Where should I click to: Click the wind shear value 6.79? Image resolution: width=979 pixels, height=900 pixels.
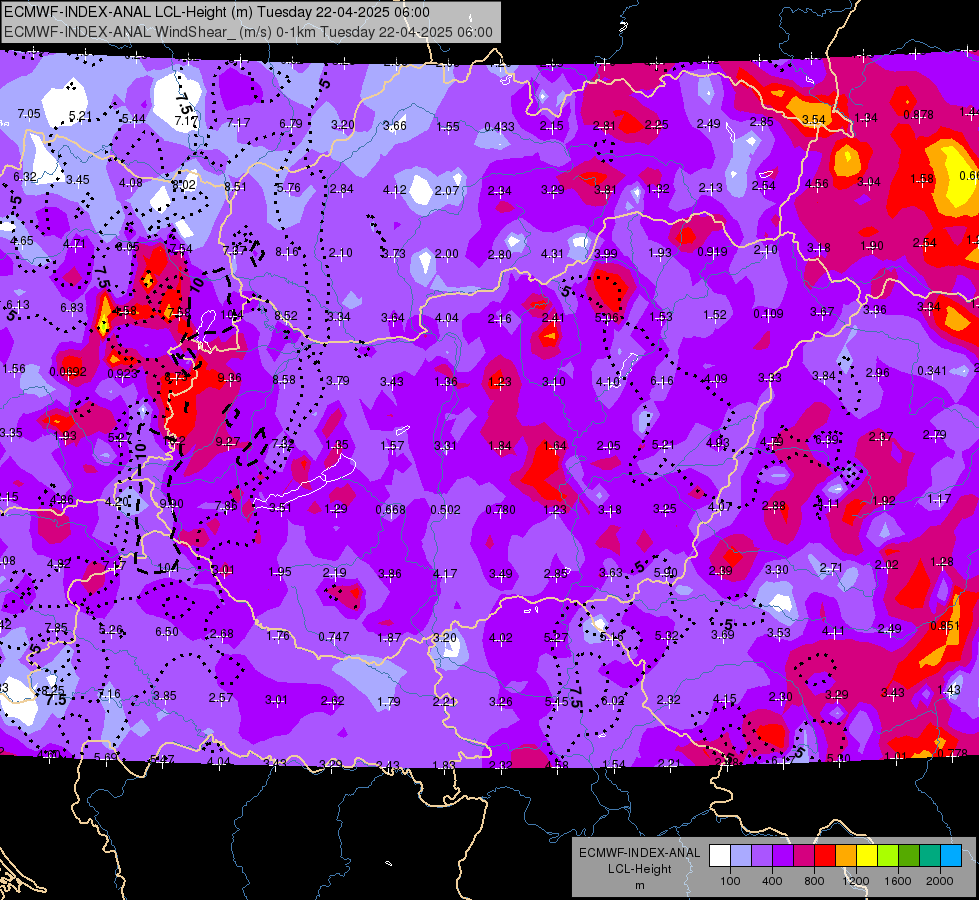(x=291, y=124)
